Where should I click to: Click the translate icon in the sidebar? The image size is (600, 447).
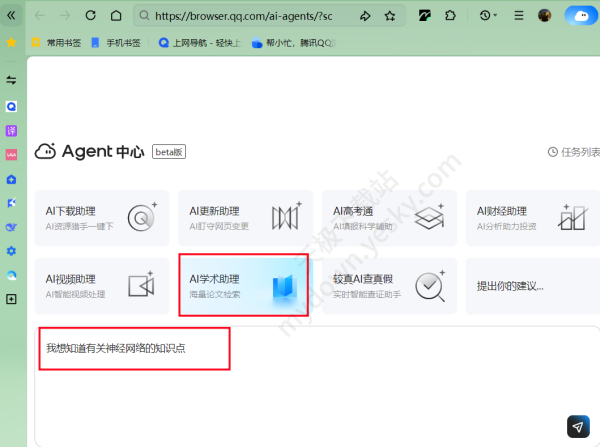(11, 130)
